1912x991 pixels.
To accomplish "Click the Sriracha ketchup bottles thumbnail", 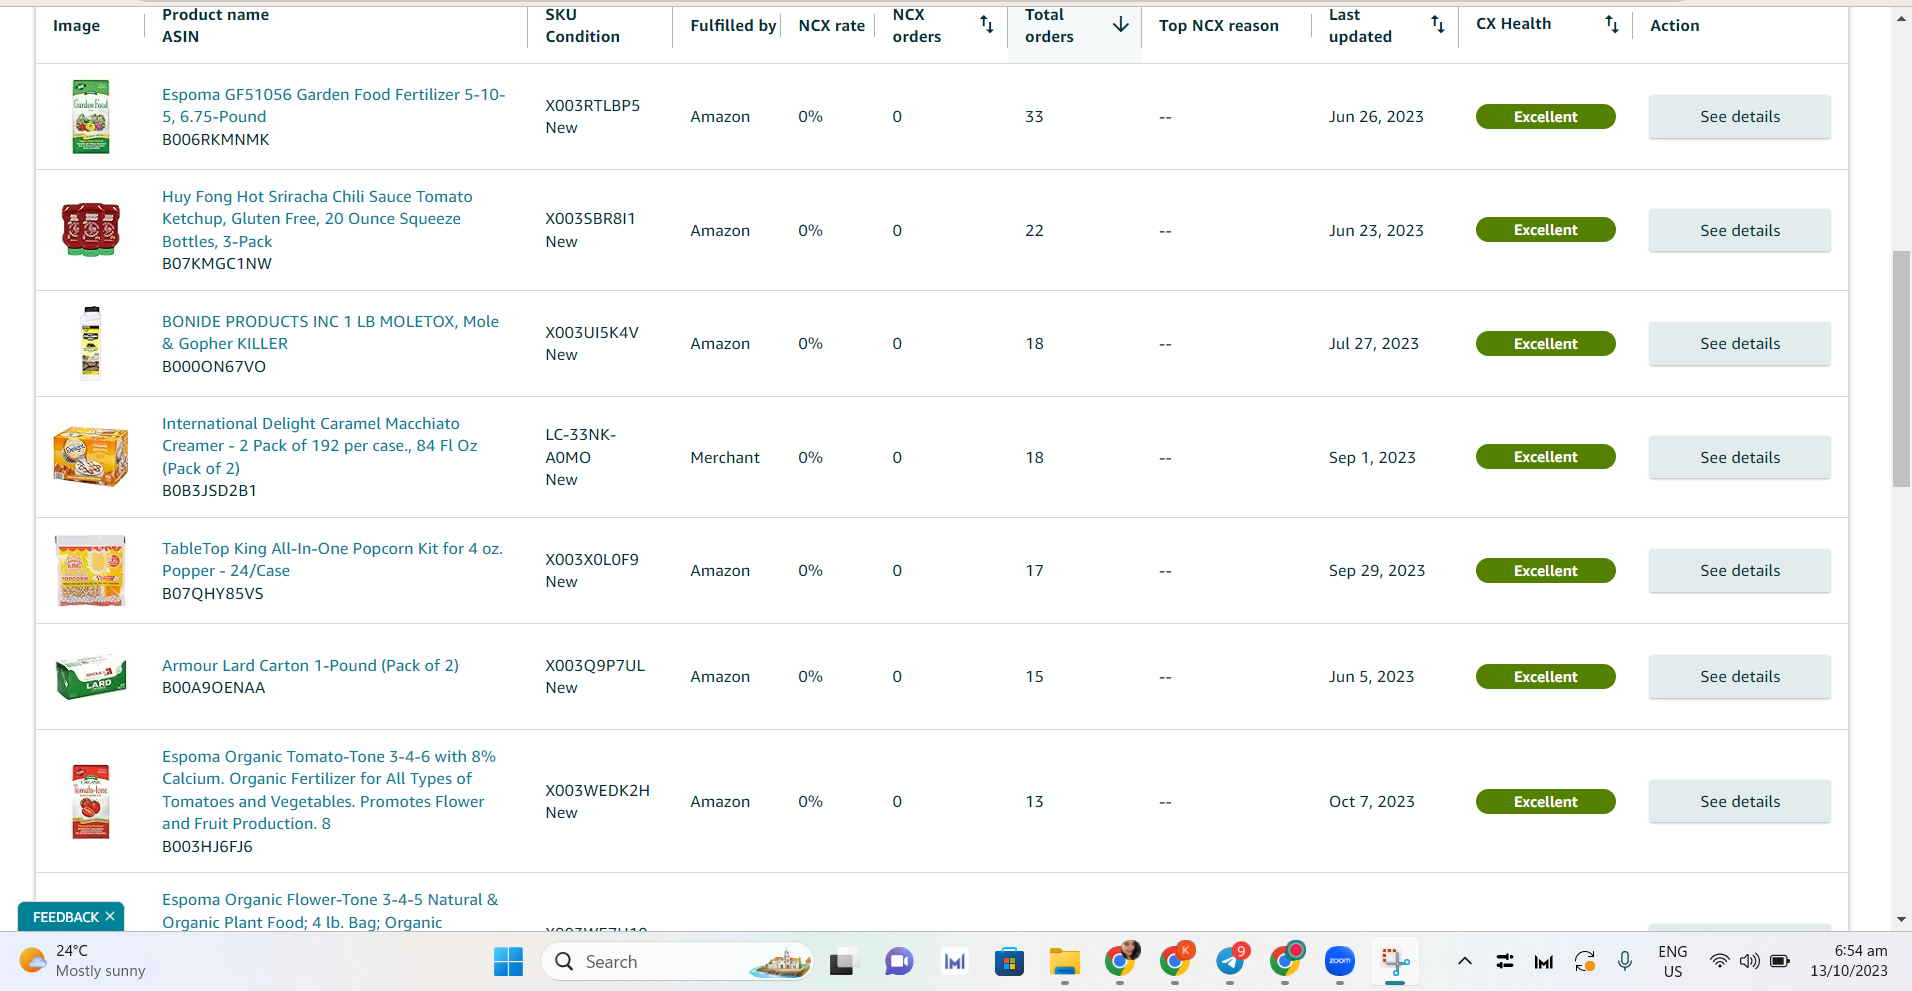I will [x=90, y=230].
